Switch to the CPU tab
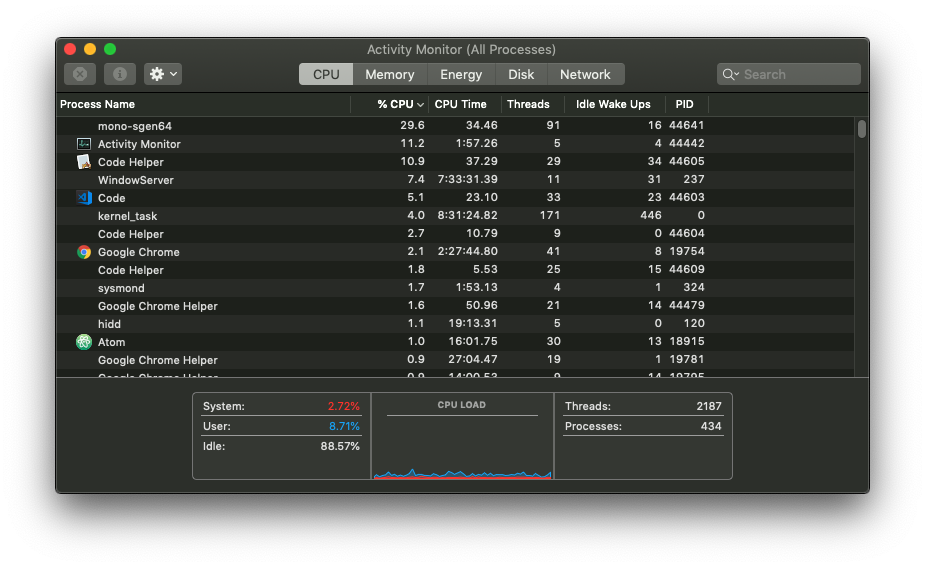Viewport: 925px width, 567px height. (326, 74)
